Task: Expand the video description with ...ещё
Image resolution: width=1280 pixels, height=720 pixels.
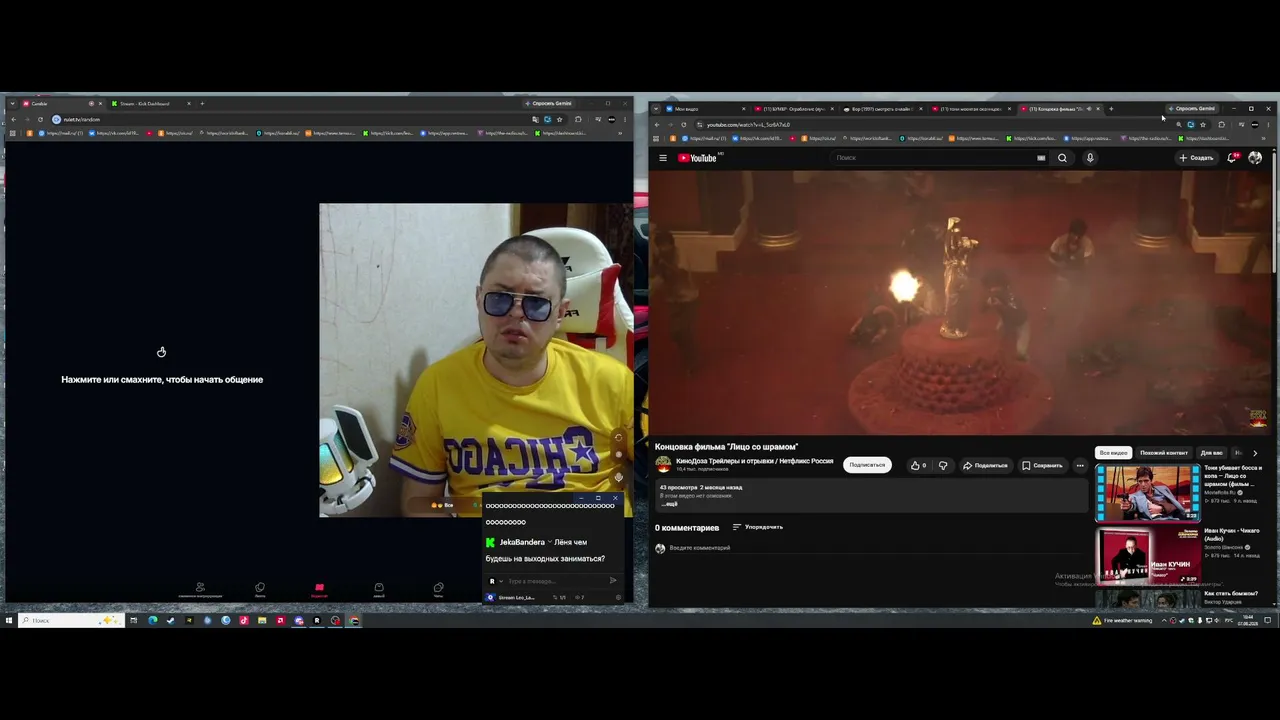Action: tap(669, 504)
